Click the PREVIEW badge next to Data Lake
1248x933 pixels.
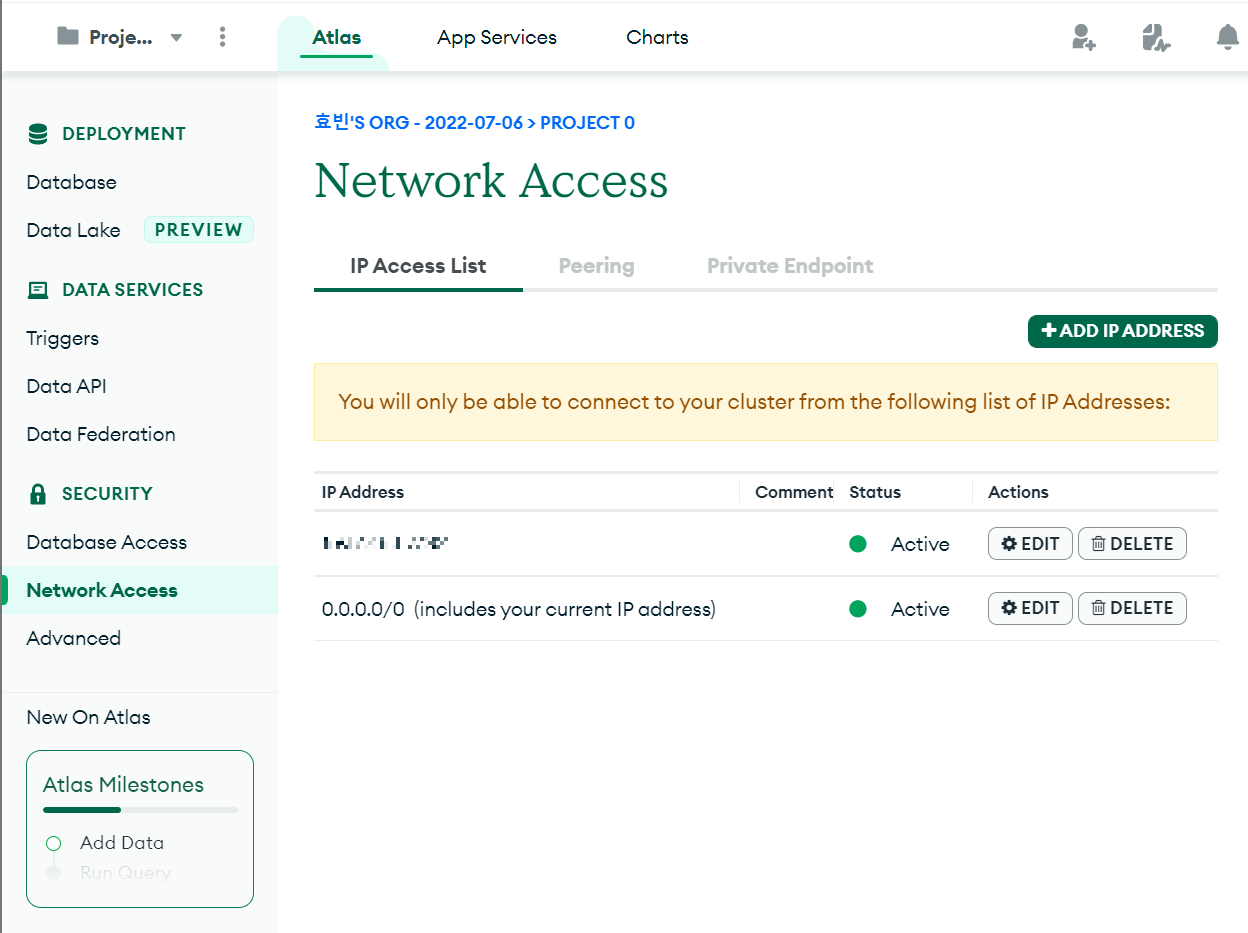coord(199,230)
